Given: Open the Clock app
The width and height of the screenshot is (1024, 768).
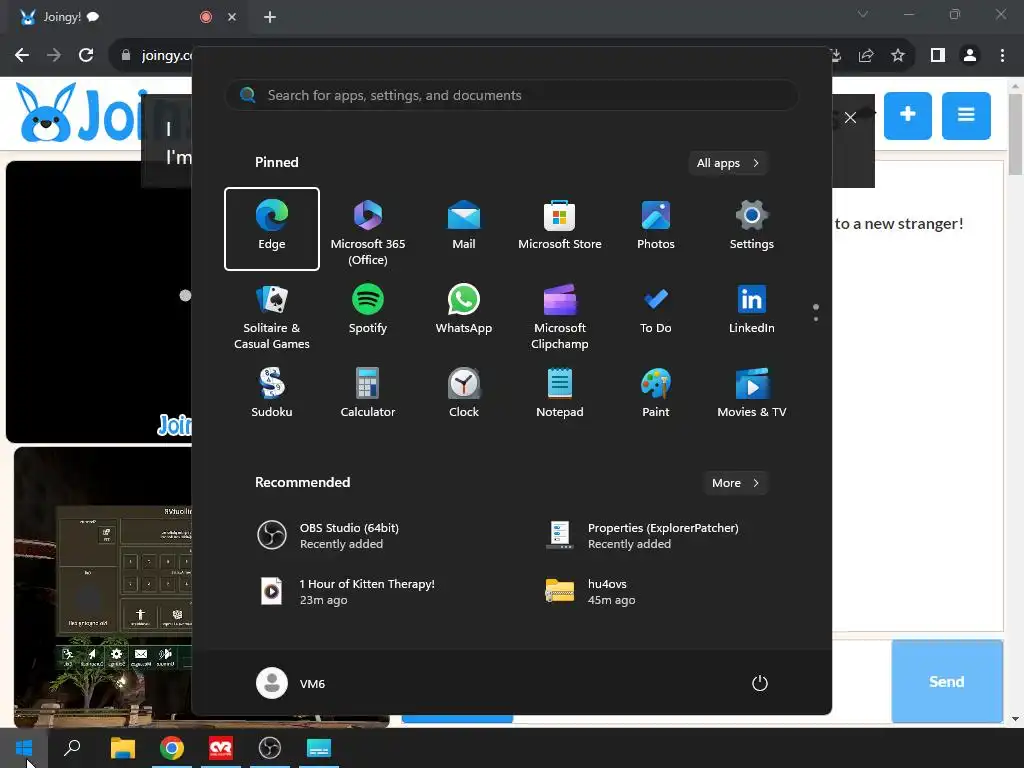Looking at the screenshot, I should tap(464, 393).
